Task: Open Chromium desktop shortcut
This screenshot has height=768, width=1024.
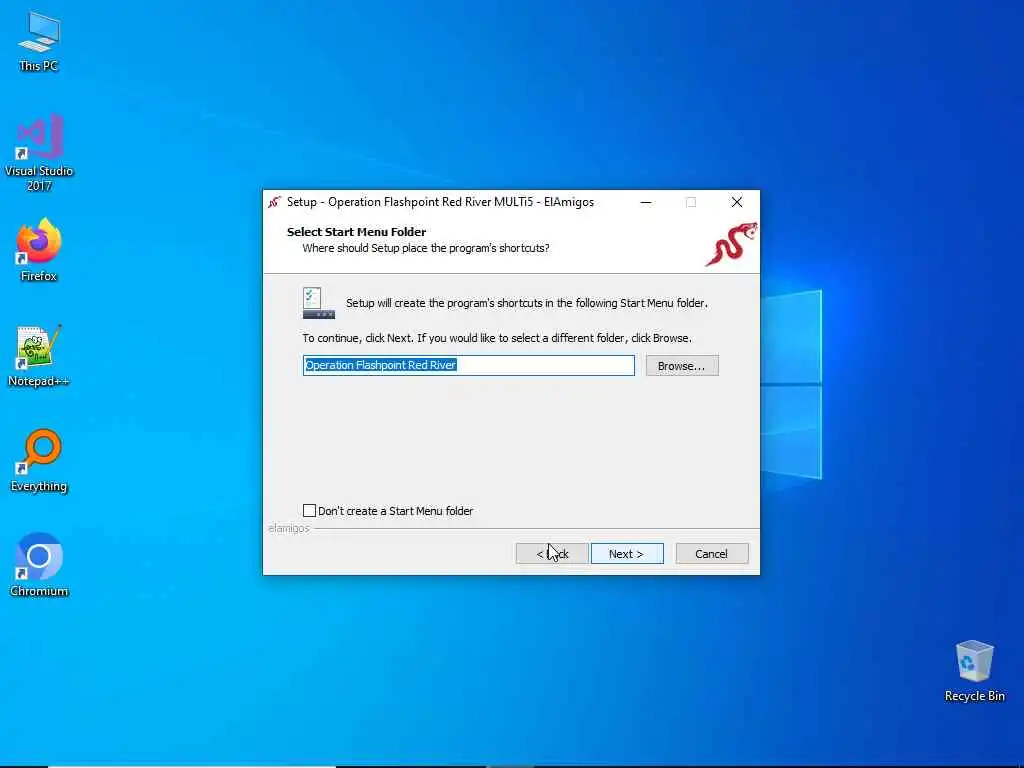Action: click(39, 565)
